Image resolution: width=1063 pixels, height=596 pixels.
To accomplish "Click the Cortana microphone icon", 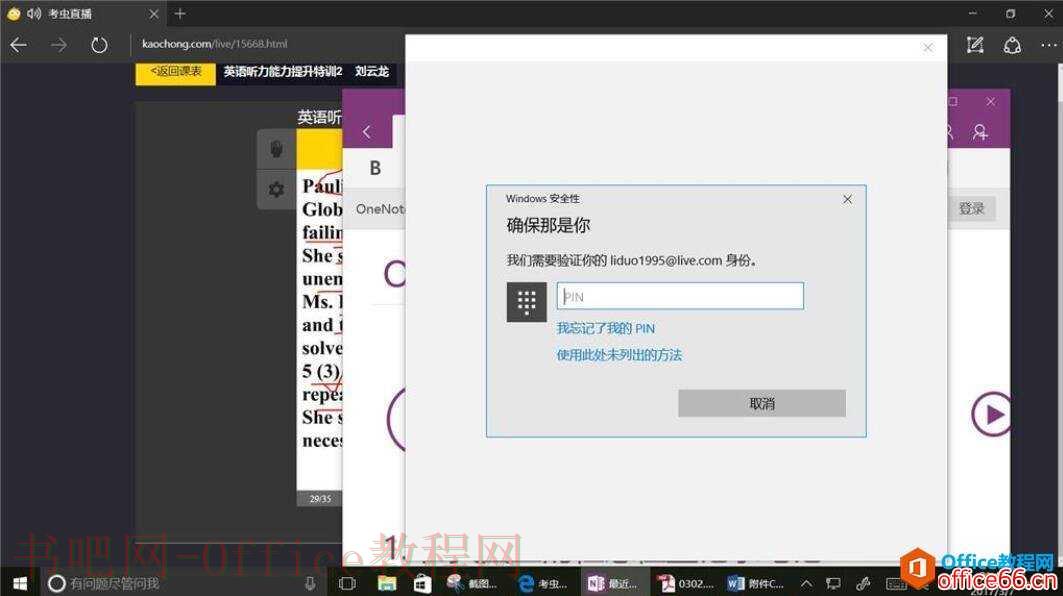I will pos(310,583).
